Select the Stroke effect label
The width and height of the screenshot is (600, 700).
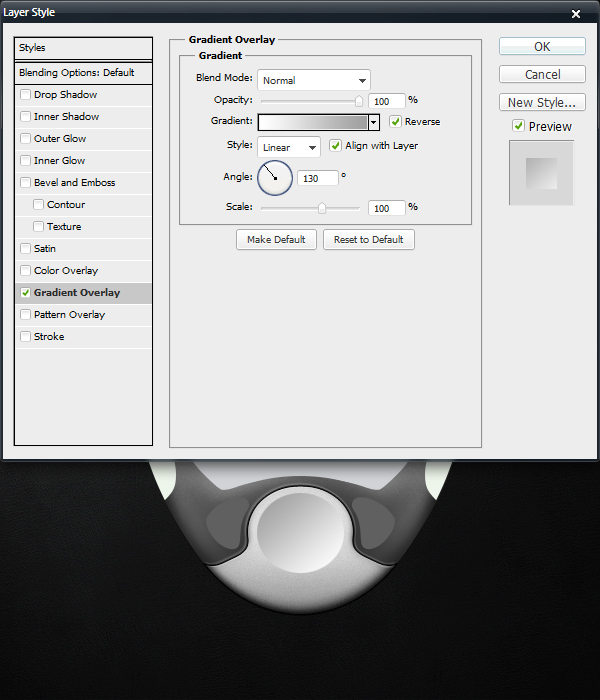click(49, 337)
